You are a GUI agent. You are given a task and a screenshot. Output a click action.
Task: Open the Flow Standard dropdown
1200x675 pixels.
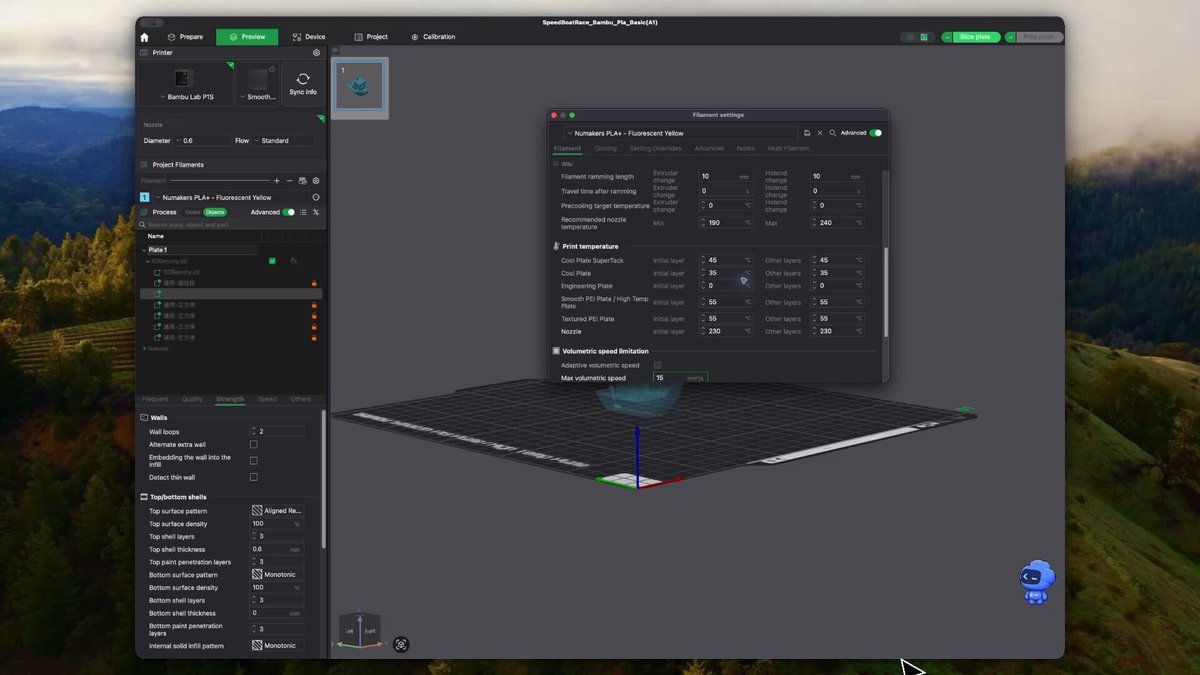click(x=284, y=141)
